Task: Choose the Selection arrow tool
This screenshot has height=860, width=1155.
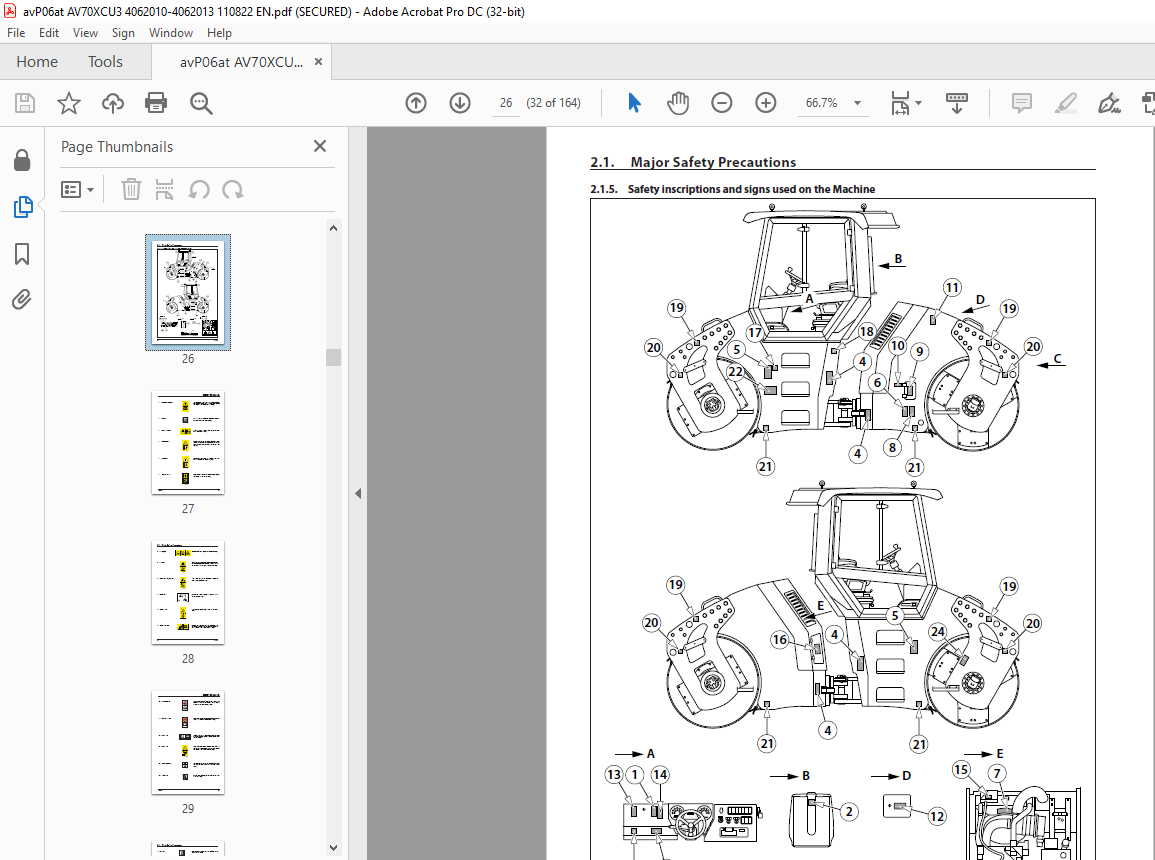Action: click(x=634, y=103)
